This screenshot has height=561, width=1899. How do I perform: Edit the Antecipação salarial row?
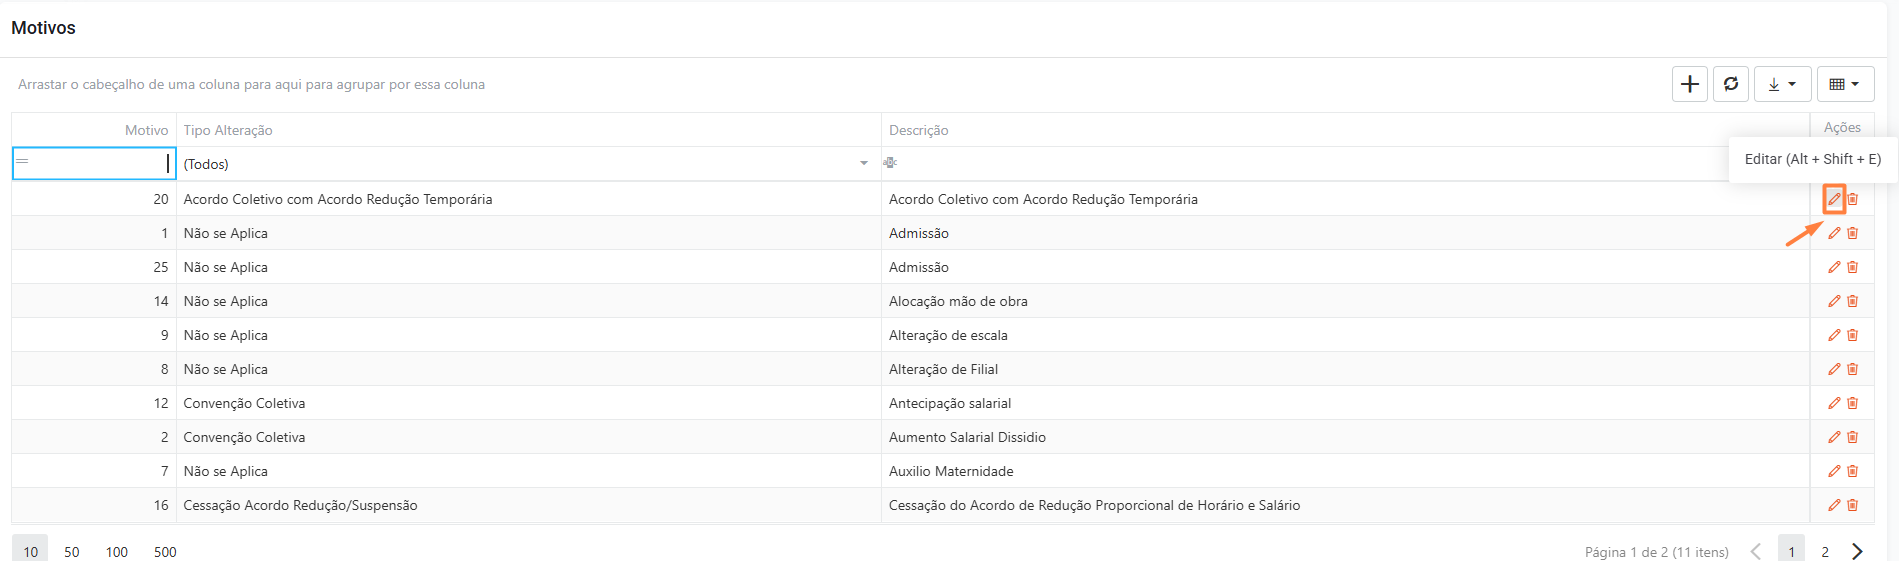(1834, 403)
